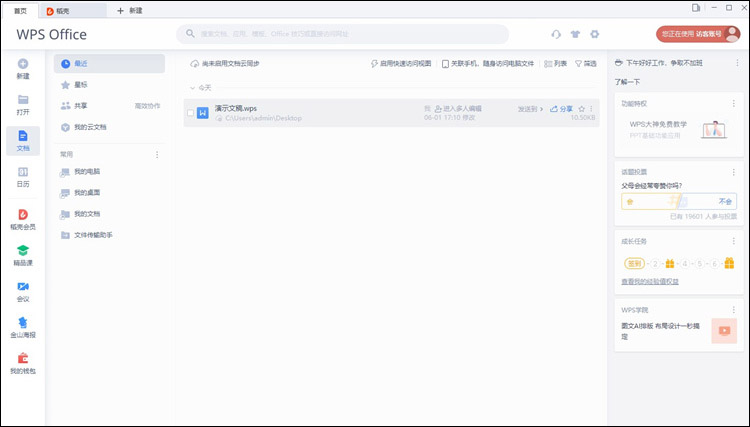
Task: Click the cloud sync icon 尚未启用文档云同步
Action: (x=195, y=64)
